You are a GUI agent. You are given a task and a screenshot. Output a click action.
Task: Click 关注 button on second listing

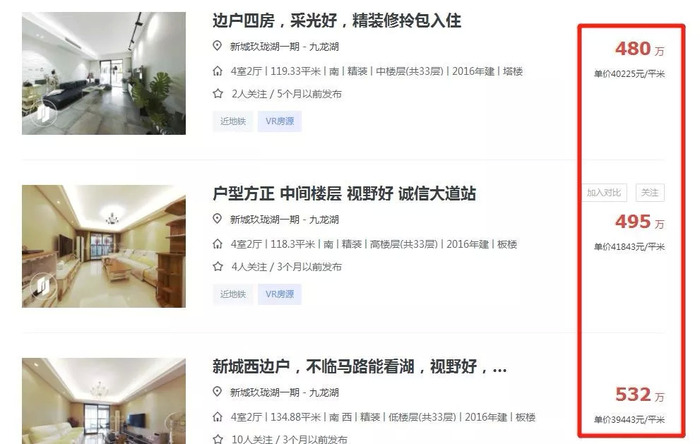click(650, 193)
